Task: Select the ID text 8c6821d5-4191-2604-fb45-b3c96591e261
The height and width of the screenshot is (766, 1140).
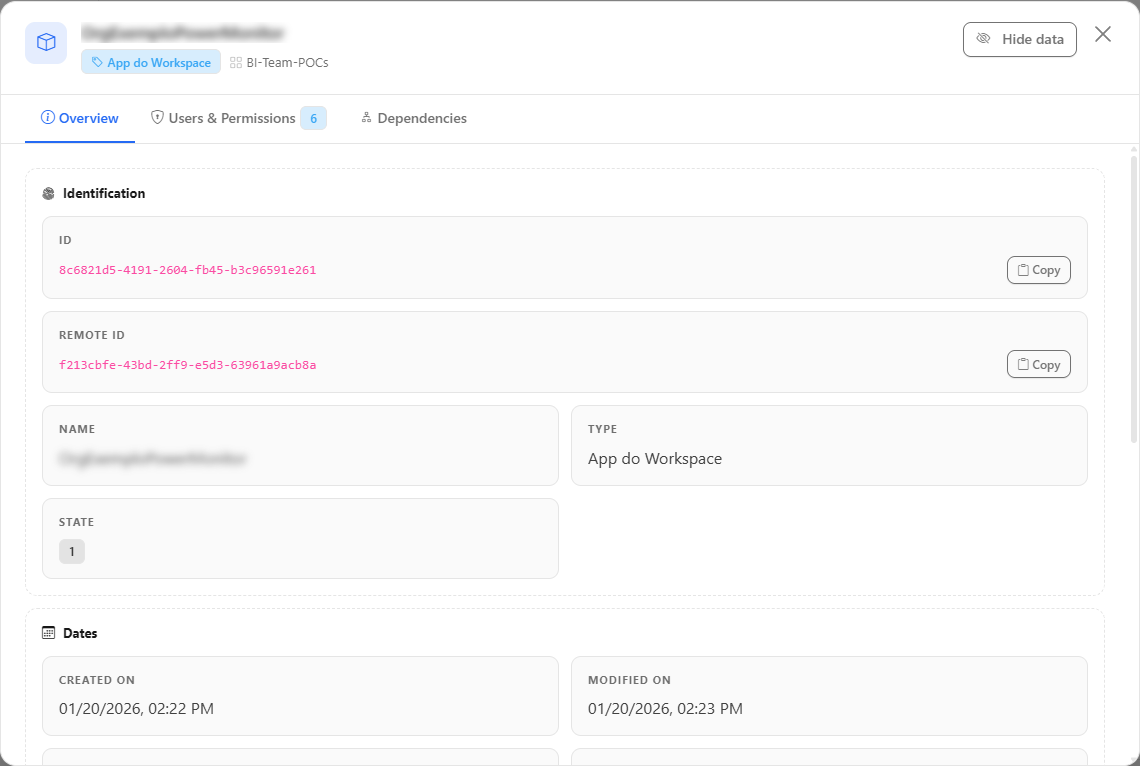Action: [x=188, y=270]
